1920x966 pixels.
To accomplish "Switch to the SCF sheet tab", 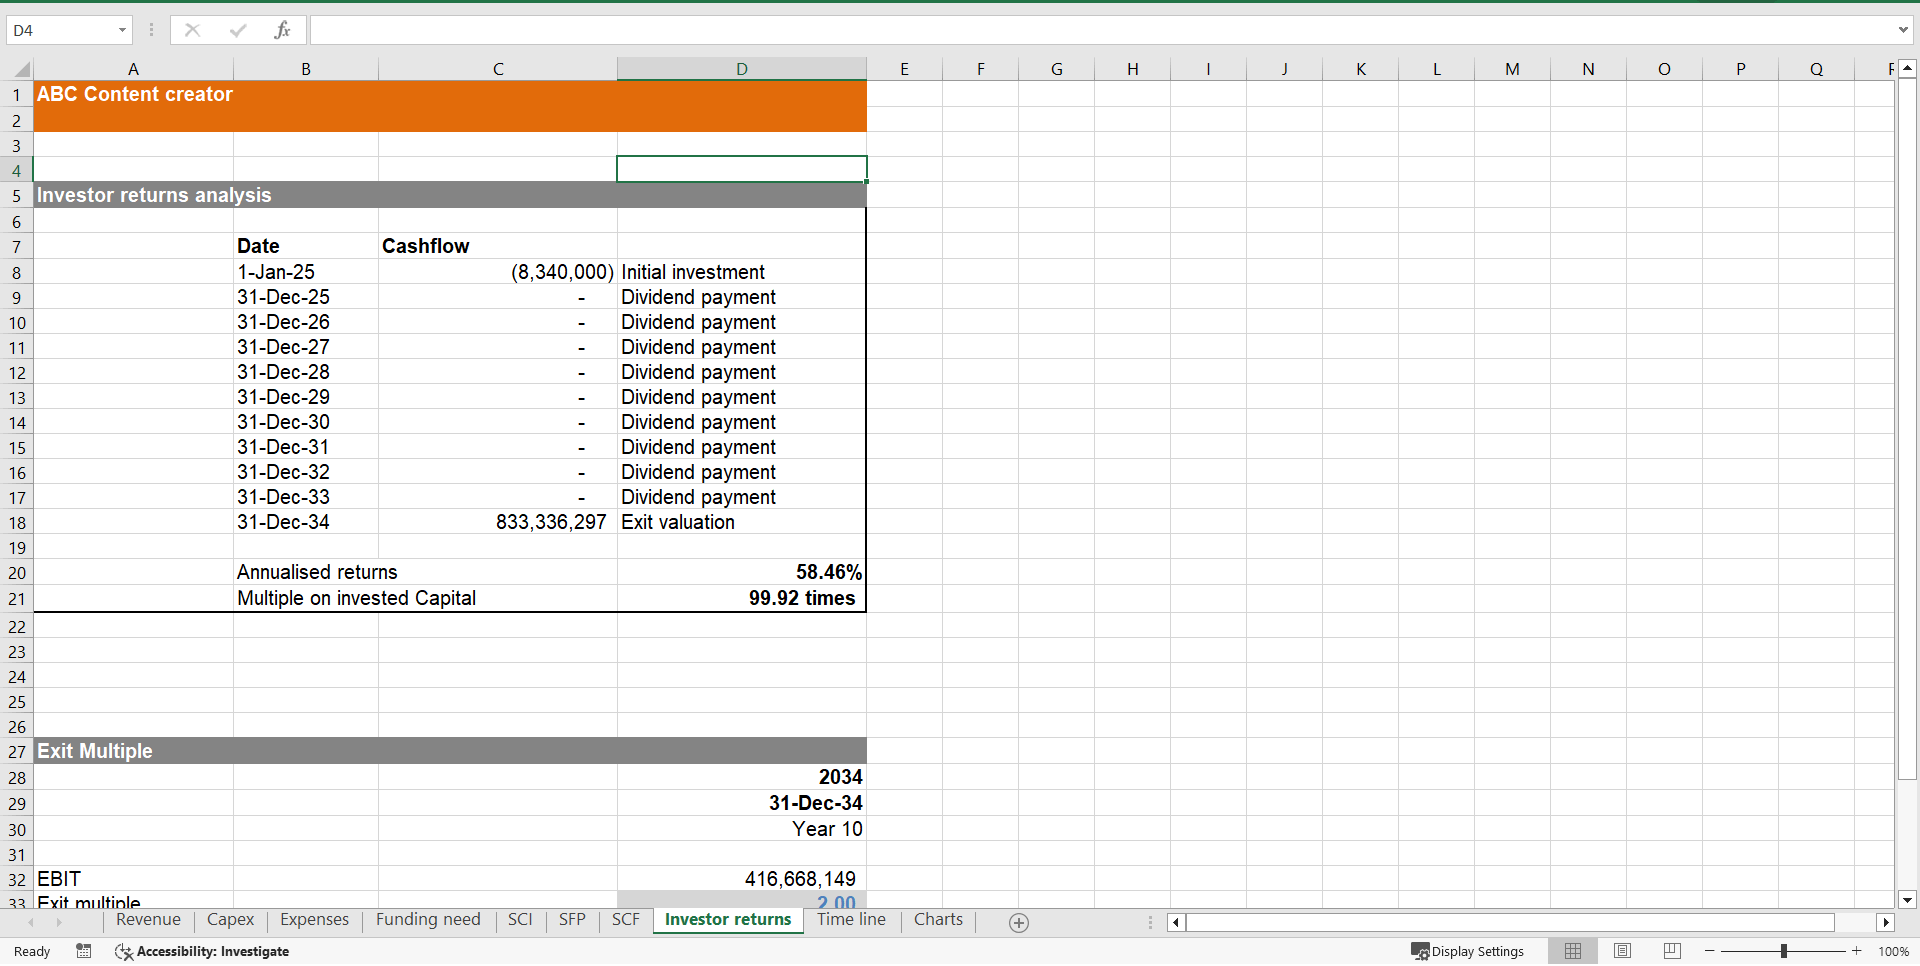I will (626, 920).
